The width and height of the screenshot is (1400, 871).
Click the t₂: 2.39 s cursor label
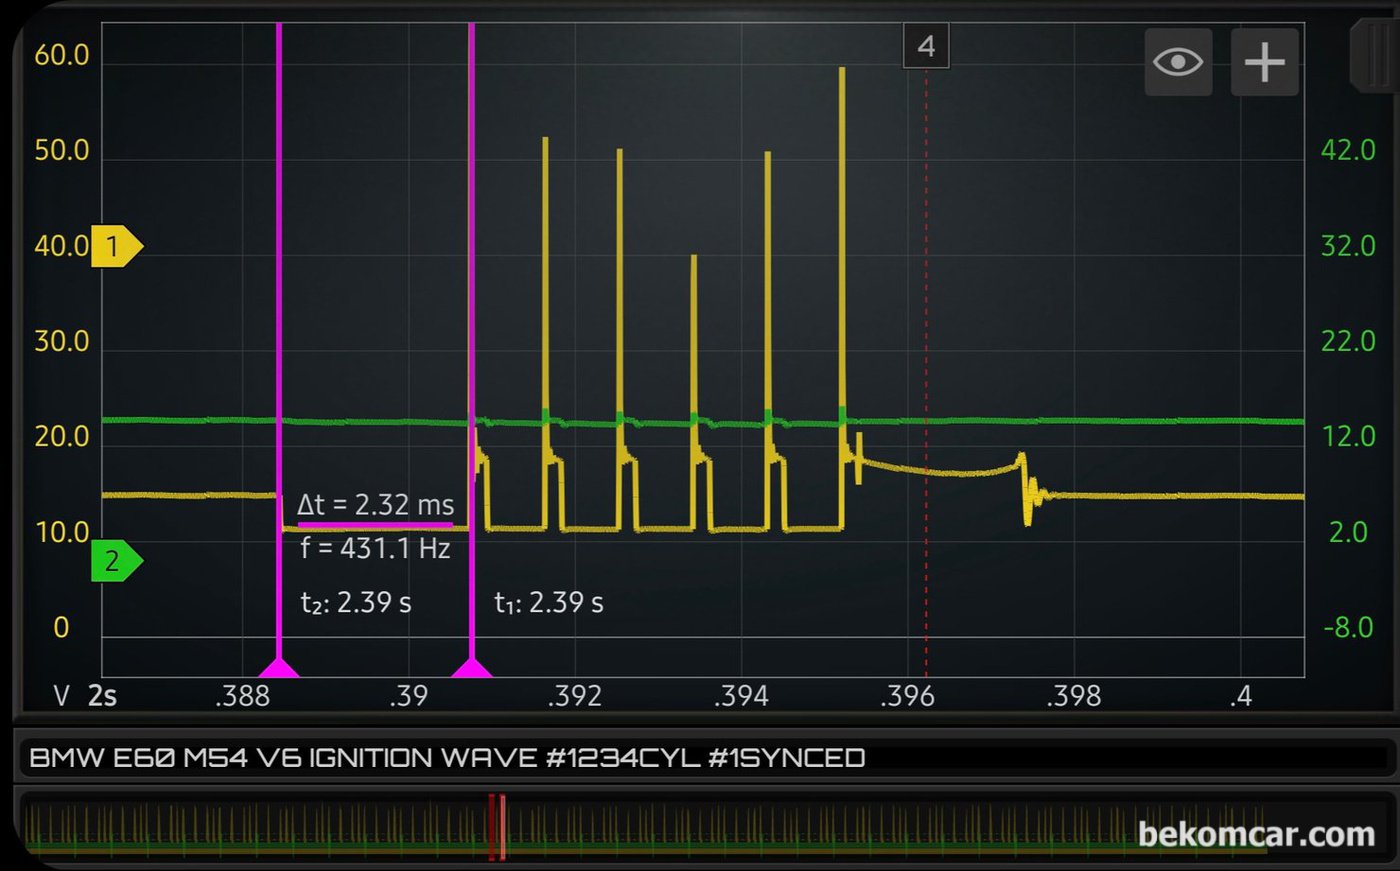[356, 603]
